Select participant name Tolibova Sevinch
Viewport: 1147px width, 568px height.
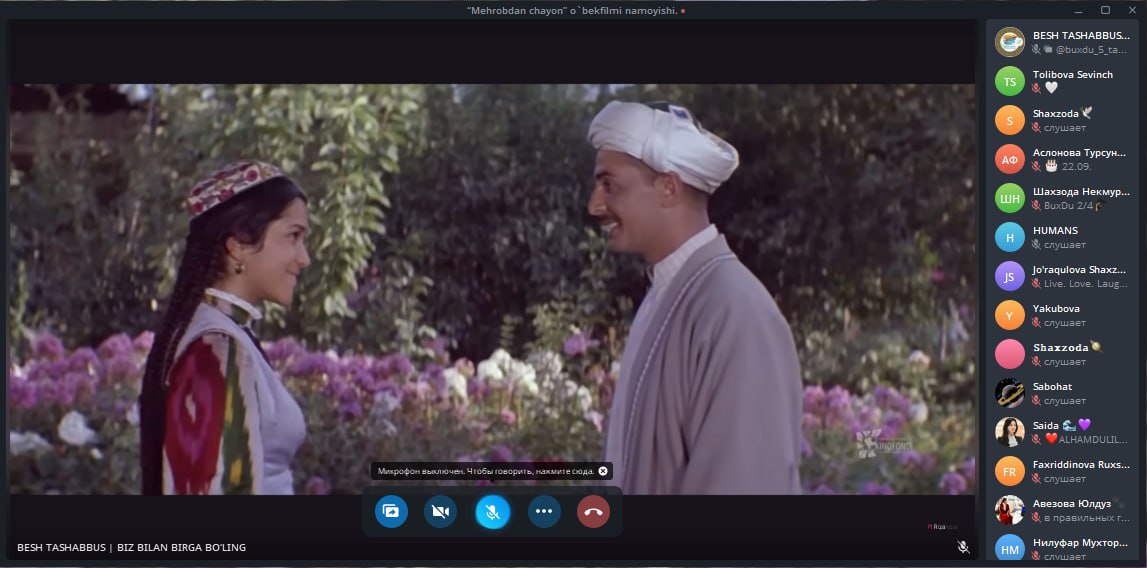click(1073, 75)
